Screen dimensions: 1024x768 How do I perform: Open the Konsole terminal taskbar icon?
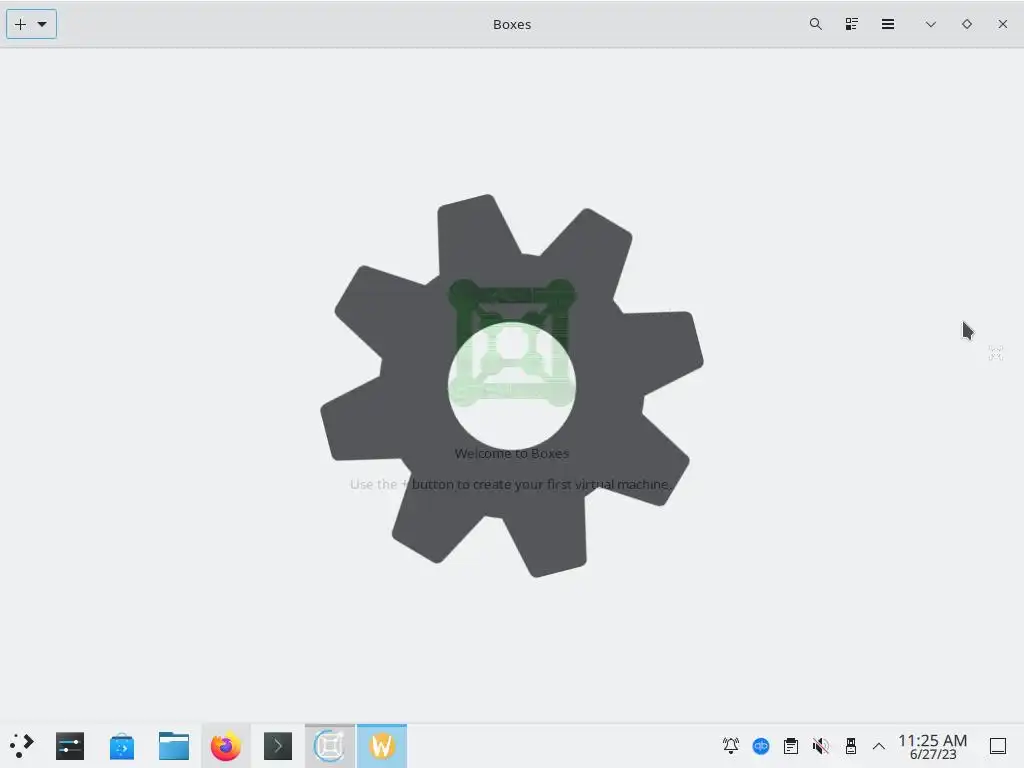278,746
